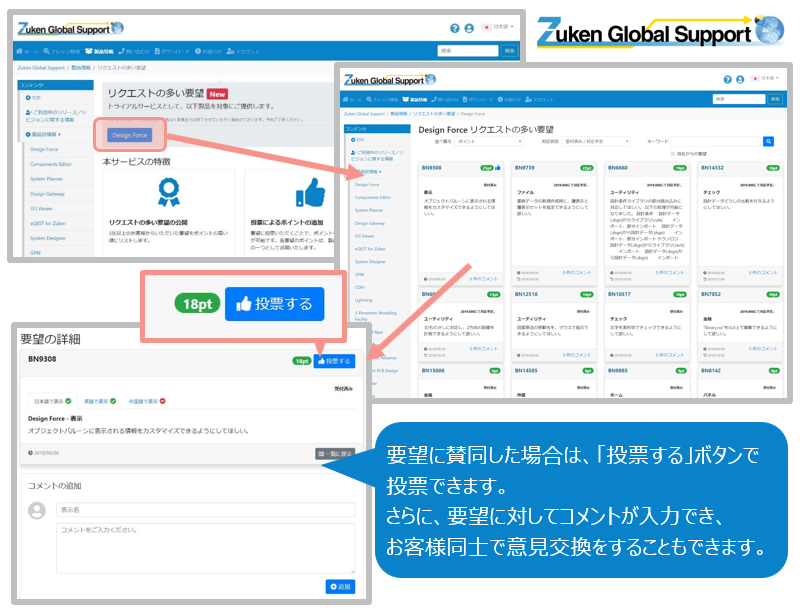This screenshot has width=800, height=615.
Task: Open DG Viewer in the overview page sidebar
Action: pyautogui.click(x=41, y=209)
